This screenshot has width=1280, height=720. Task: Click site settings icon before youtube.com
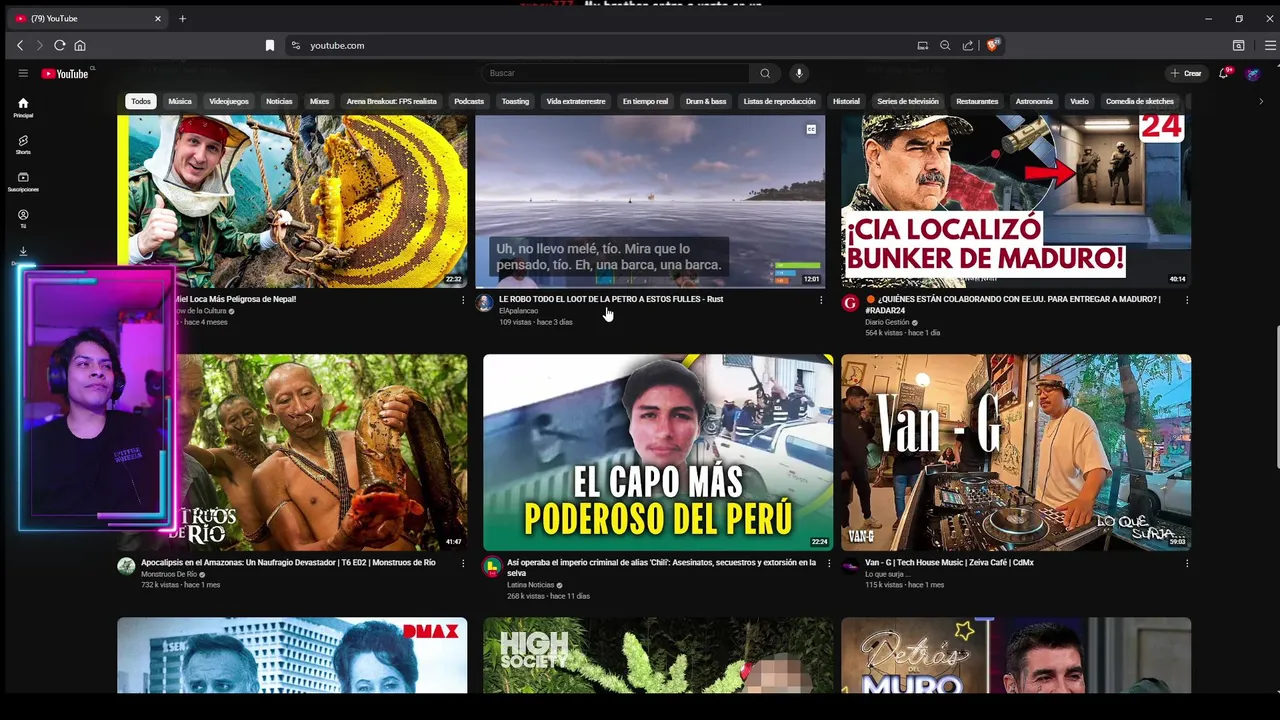pyautogui.click(x=295, y=45)
